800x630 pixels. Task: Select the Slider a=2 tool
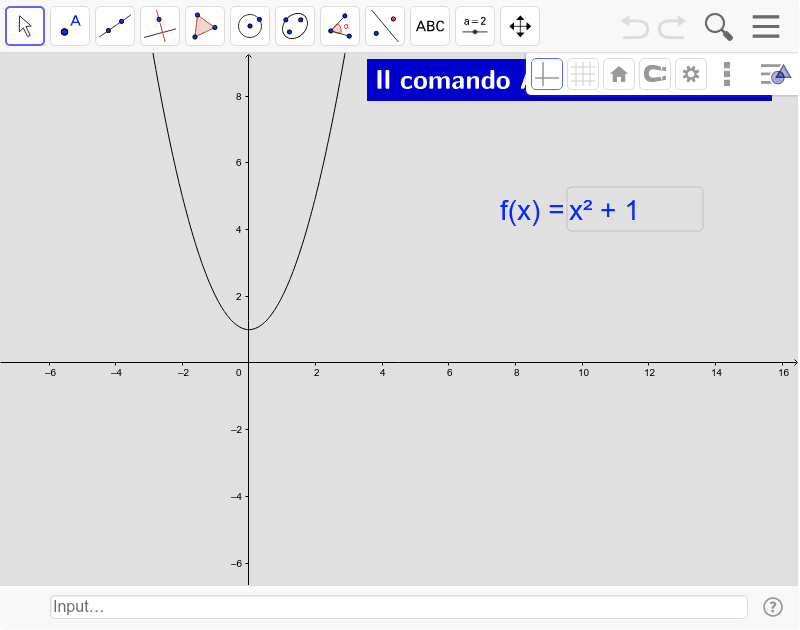point(475,26)
